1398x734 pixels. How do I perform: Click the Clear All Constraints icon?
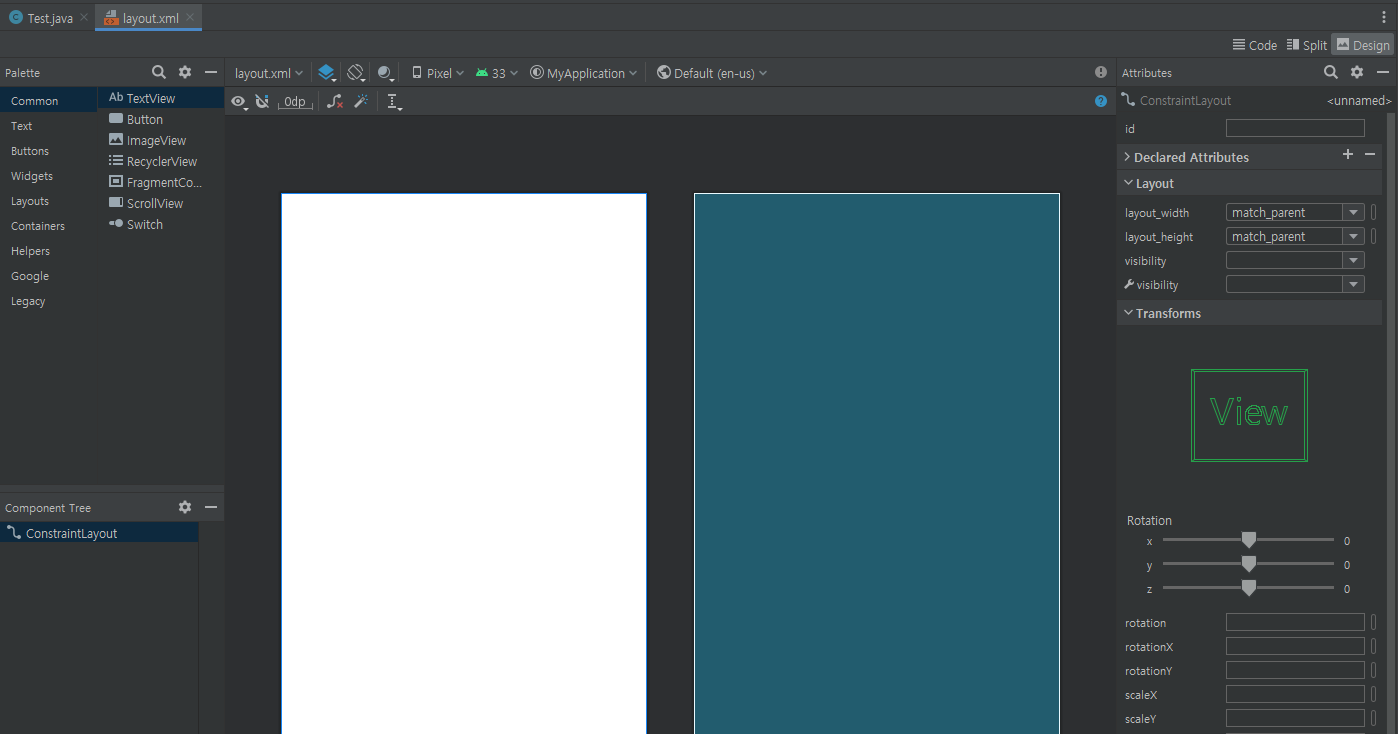click(336, 102)
